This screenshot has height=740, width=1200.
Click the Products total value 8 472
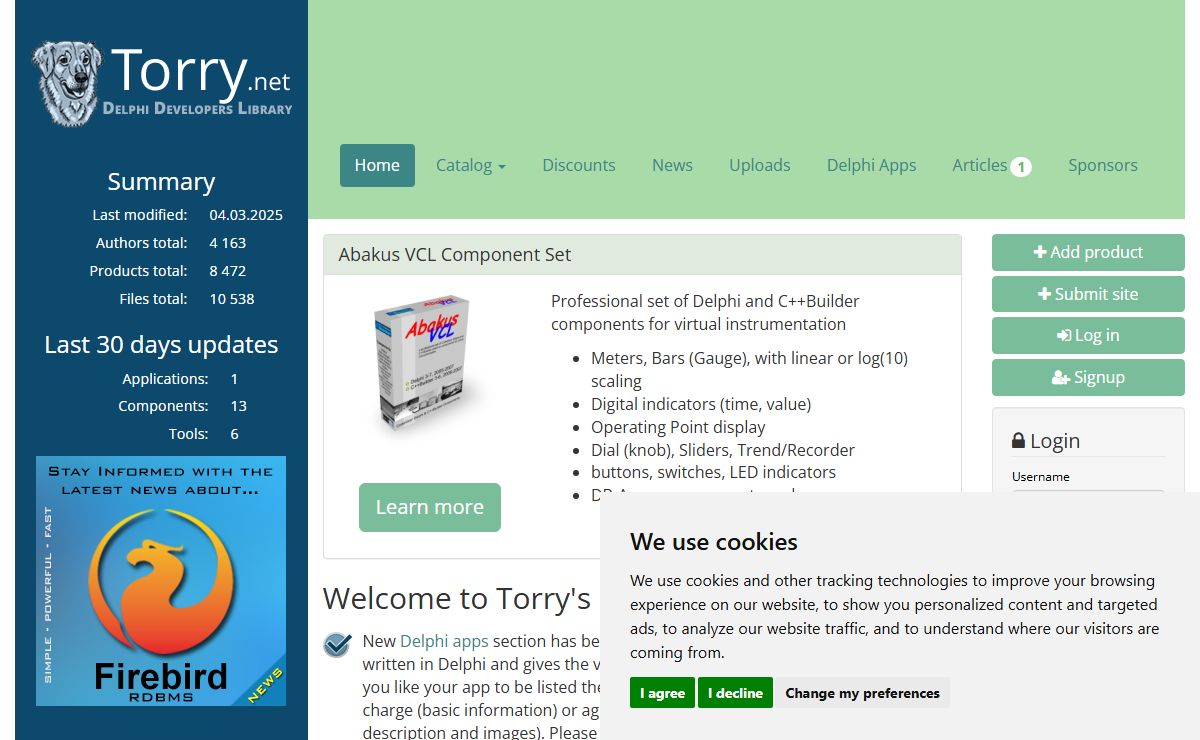(x=228, y=271)
